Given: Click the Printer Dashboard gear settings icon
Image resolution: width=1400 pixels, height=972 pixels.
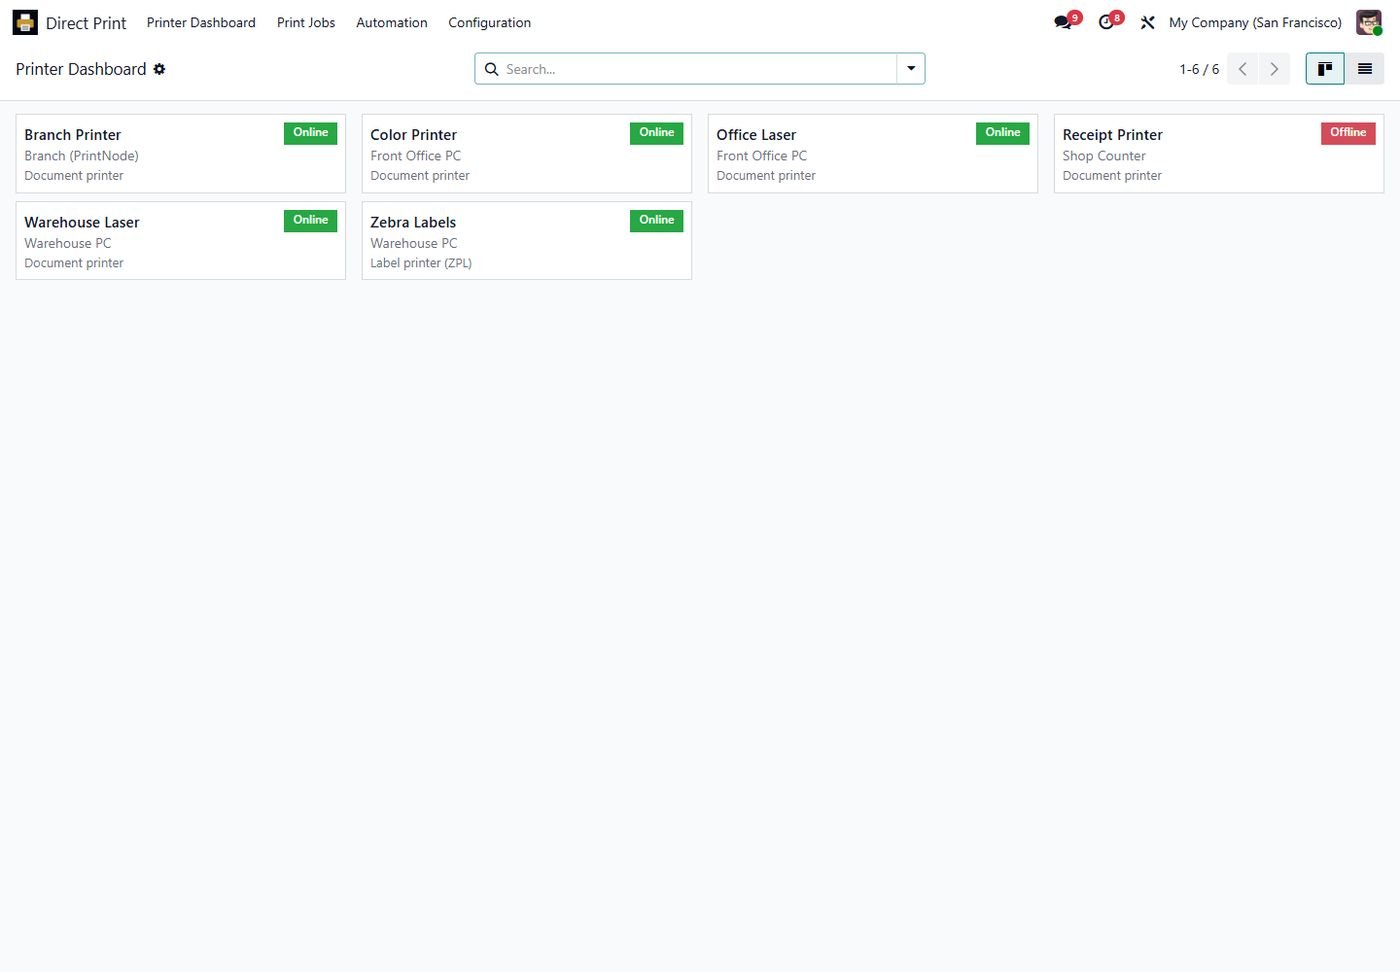Looking at the screenshot, I should [x=159, y=69].
